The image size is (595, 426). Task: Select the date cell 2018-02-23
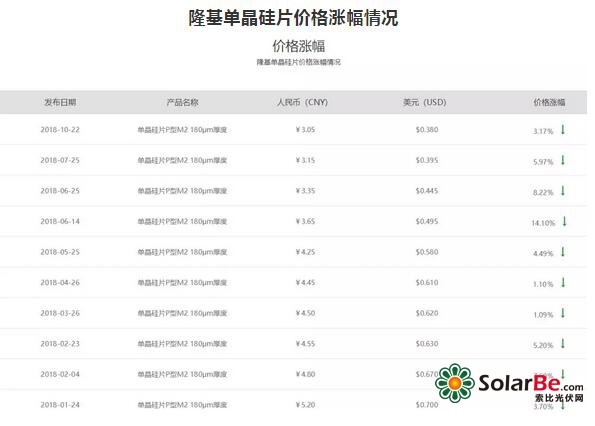pos(60,344)
